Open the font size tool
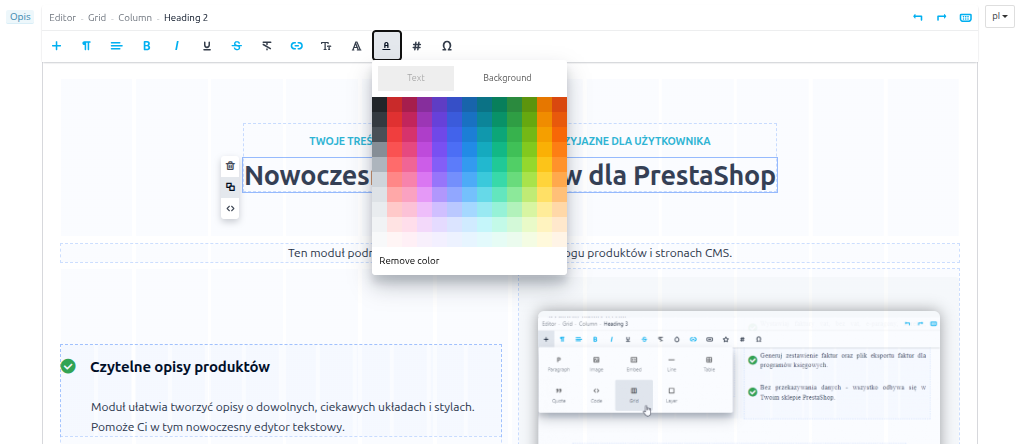This screenshot has width=1021, height=444. tap(326, 46)
